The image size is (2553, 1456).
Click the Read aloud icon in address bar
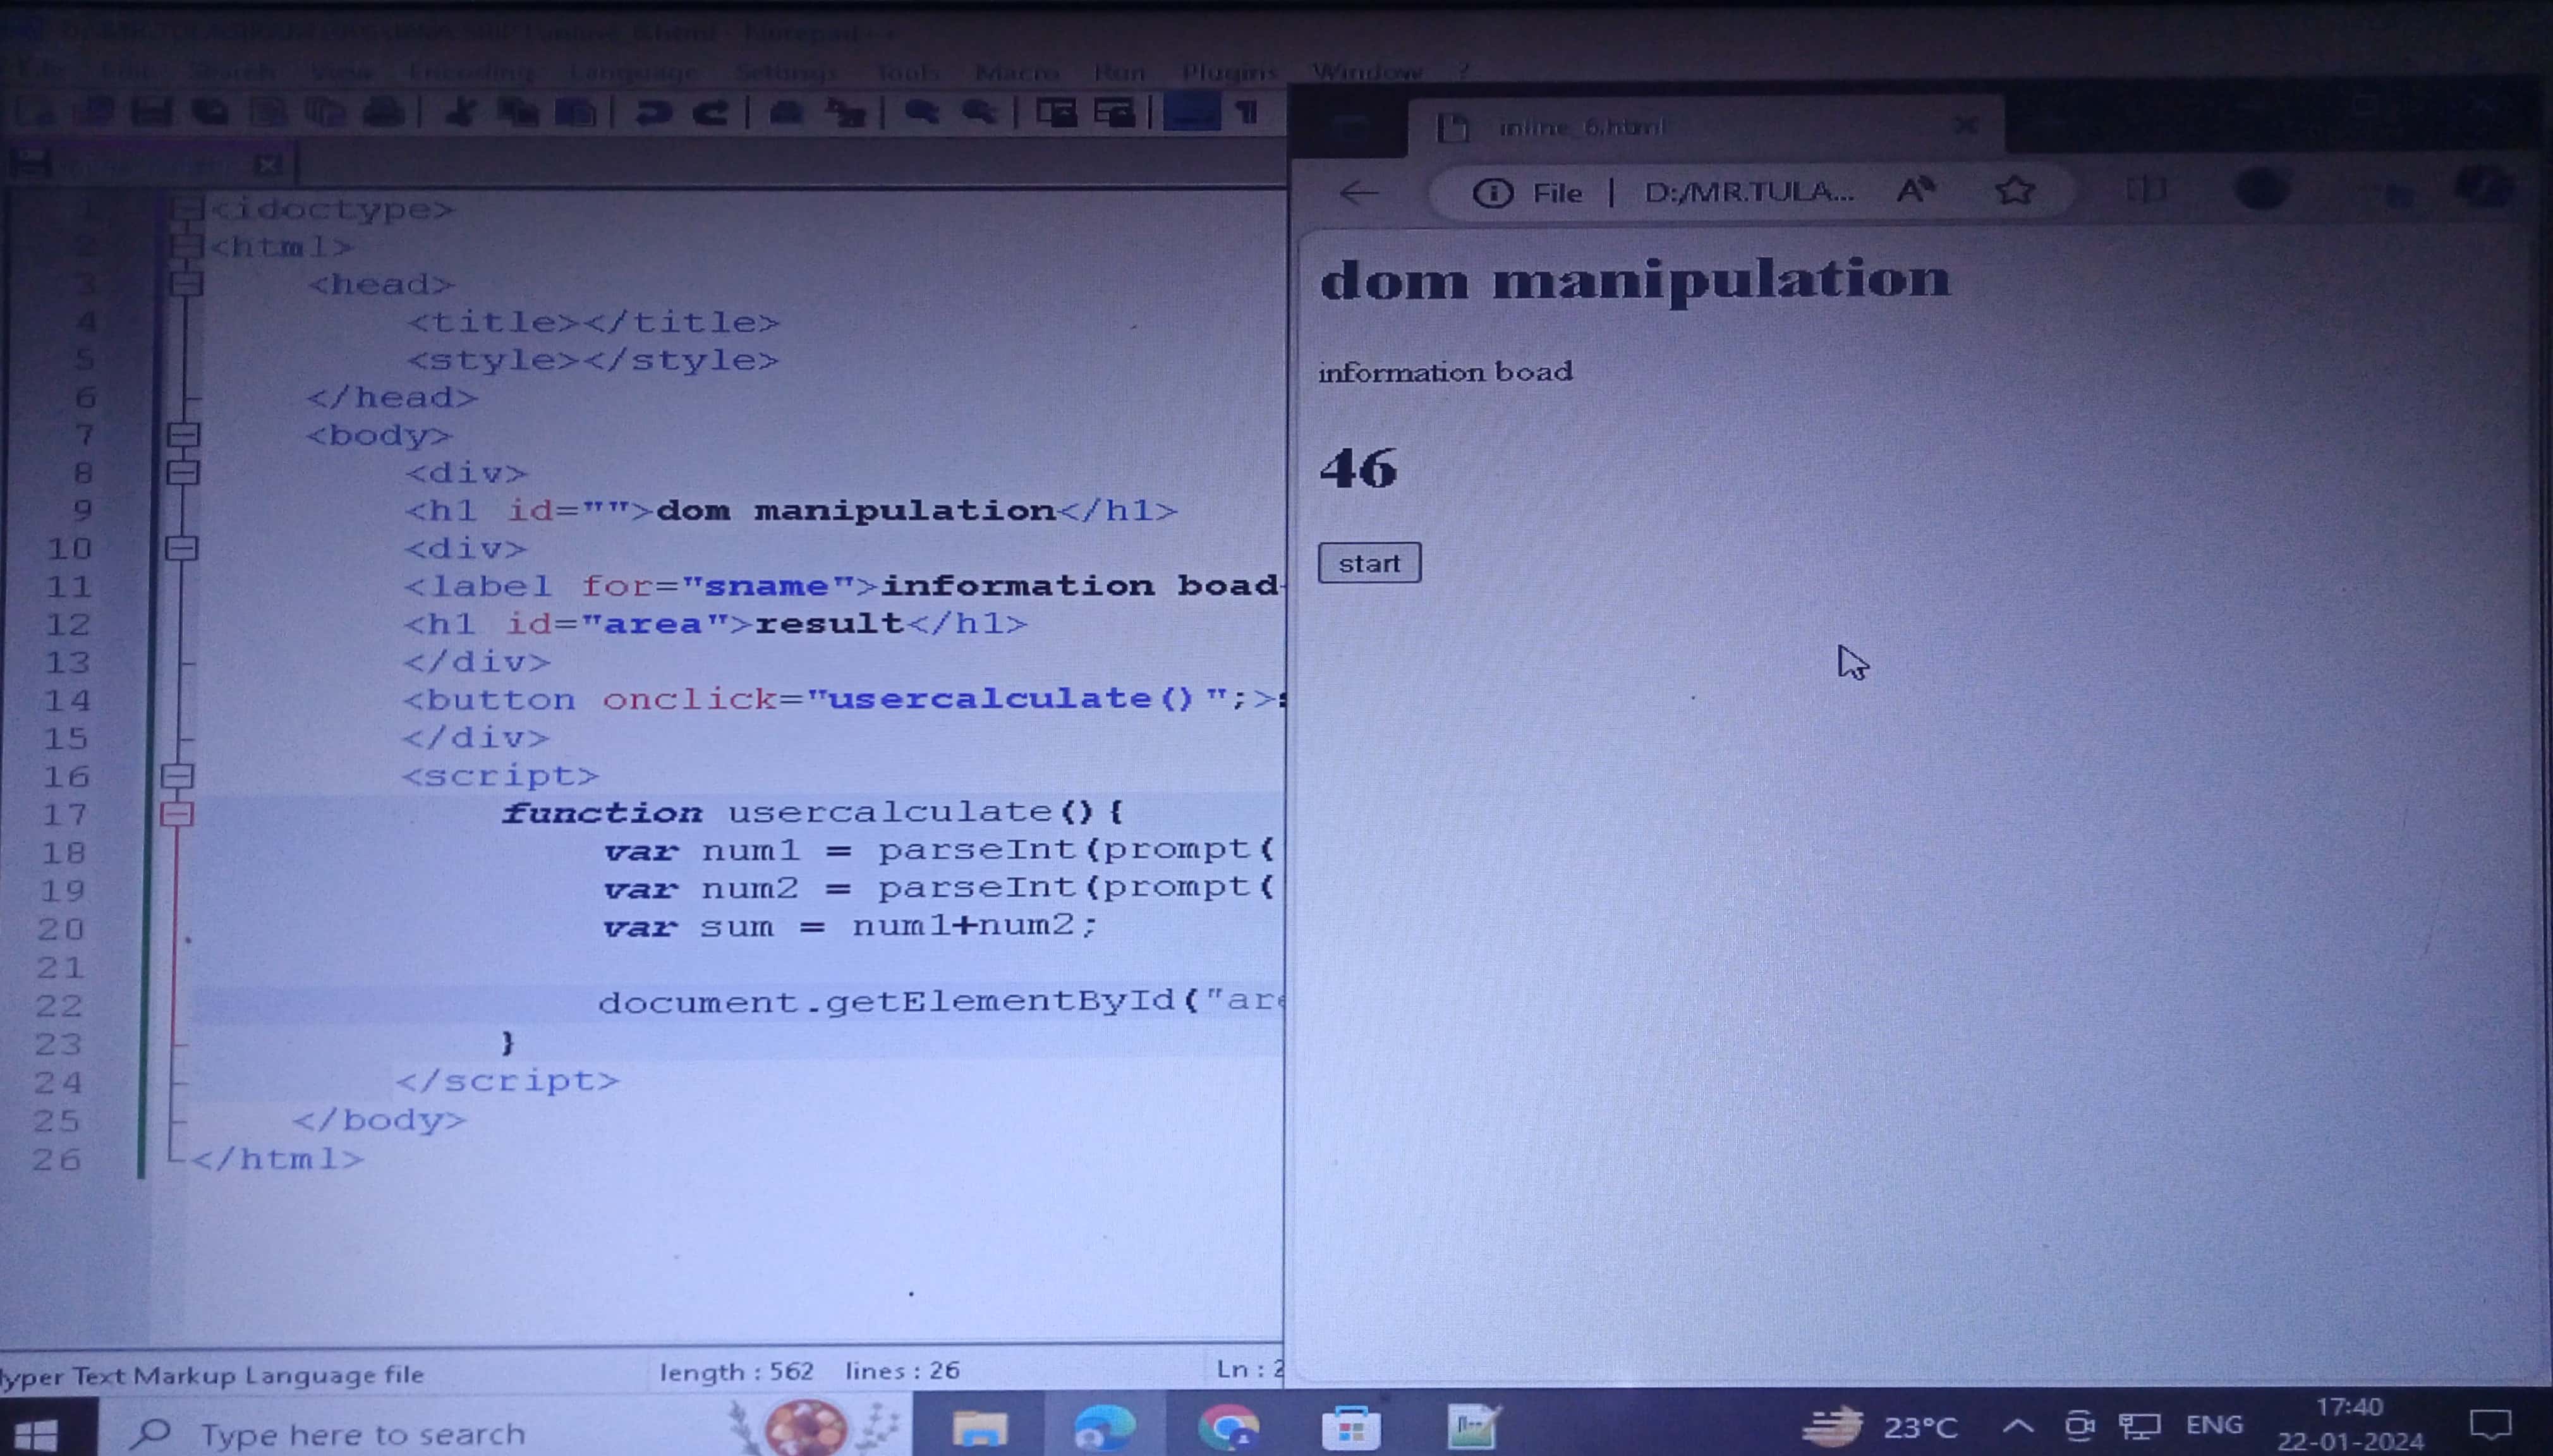click(x=1914, y=190)
